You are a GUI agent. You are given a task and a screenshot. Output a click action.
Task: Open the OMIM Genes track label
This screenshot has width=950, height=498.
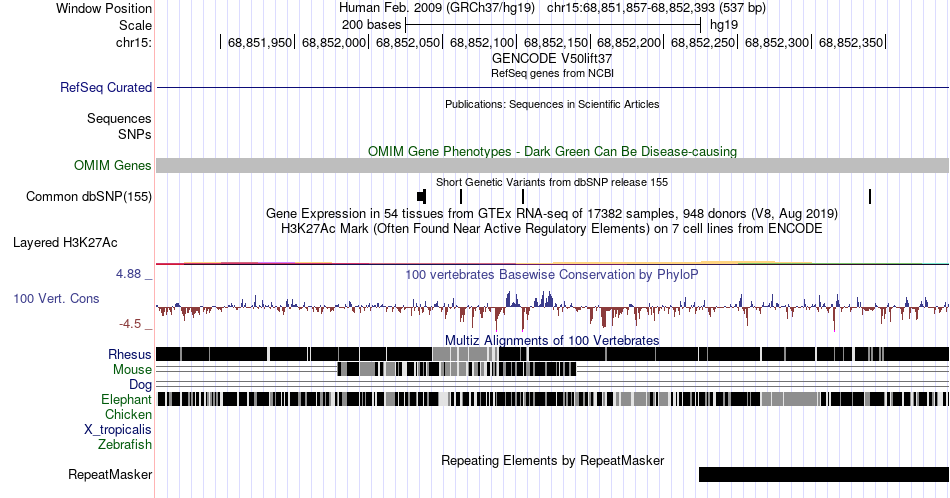tap(112, 165)
